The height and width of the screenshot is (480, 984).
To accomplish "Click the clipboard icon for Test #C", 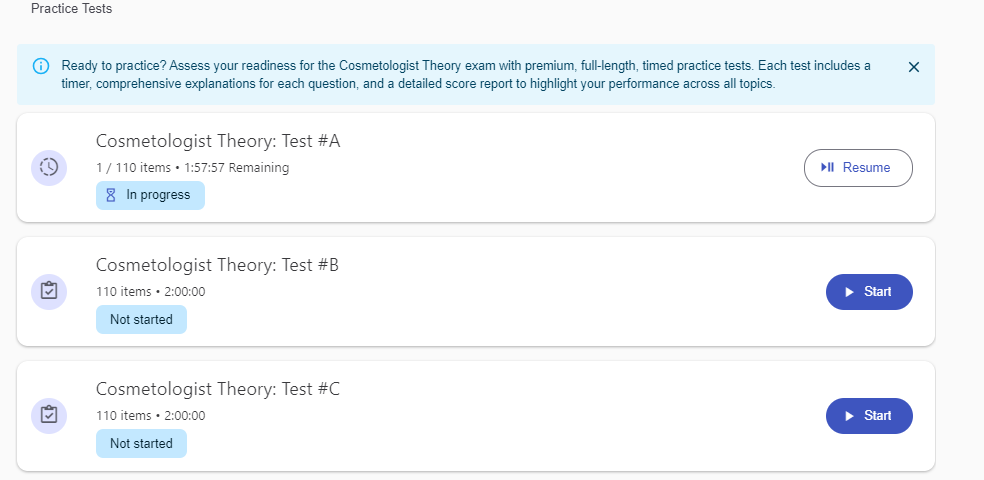I will coord(49,415).
